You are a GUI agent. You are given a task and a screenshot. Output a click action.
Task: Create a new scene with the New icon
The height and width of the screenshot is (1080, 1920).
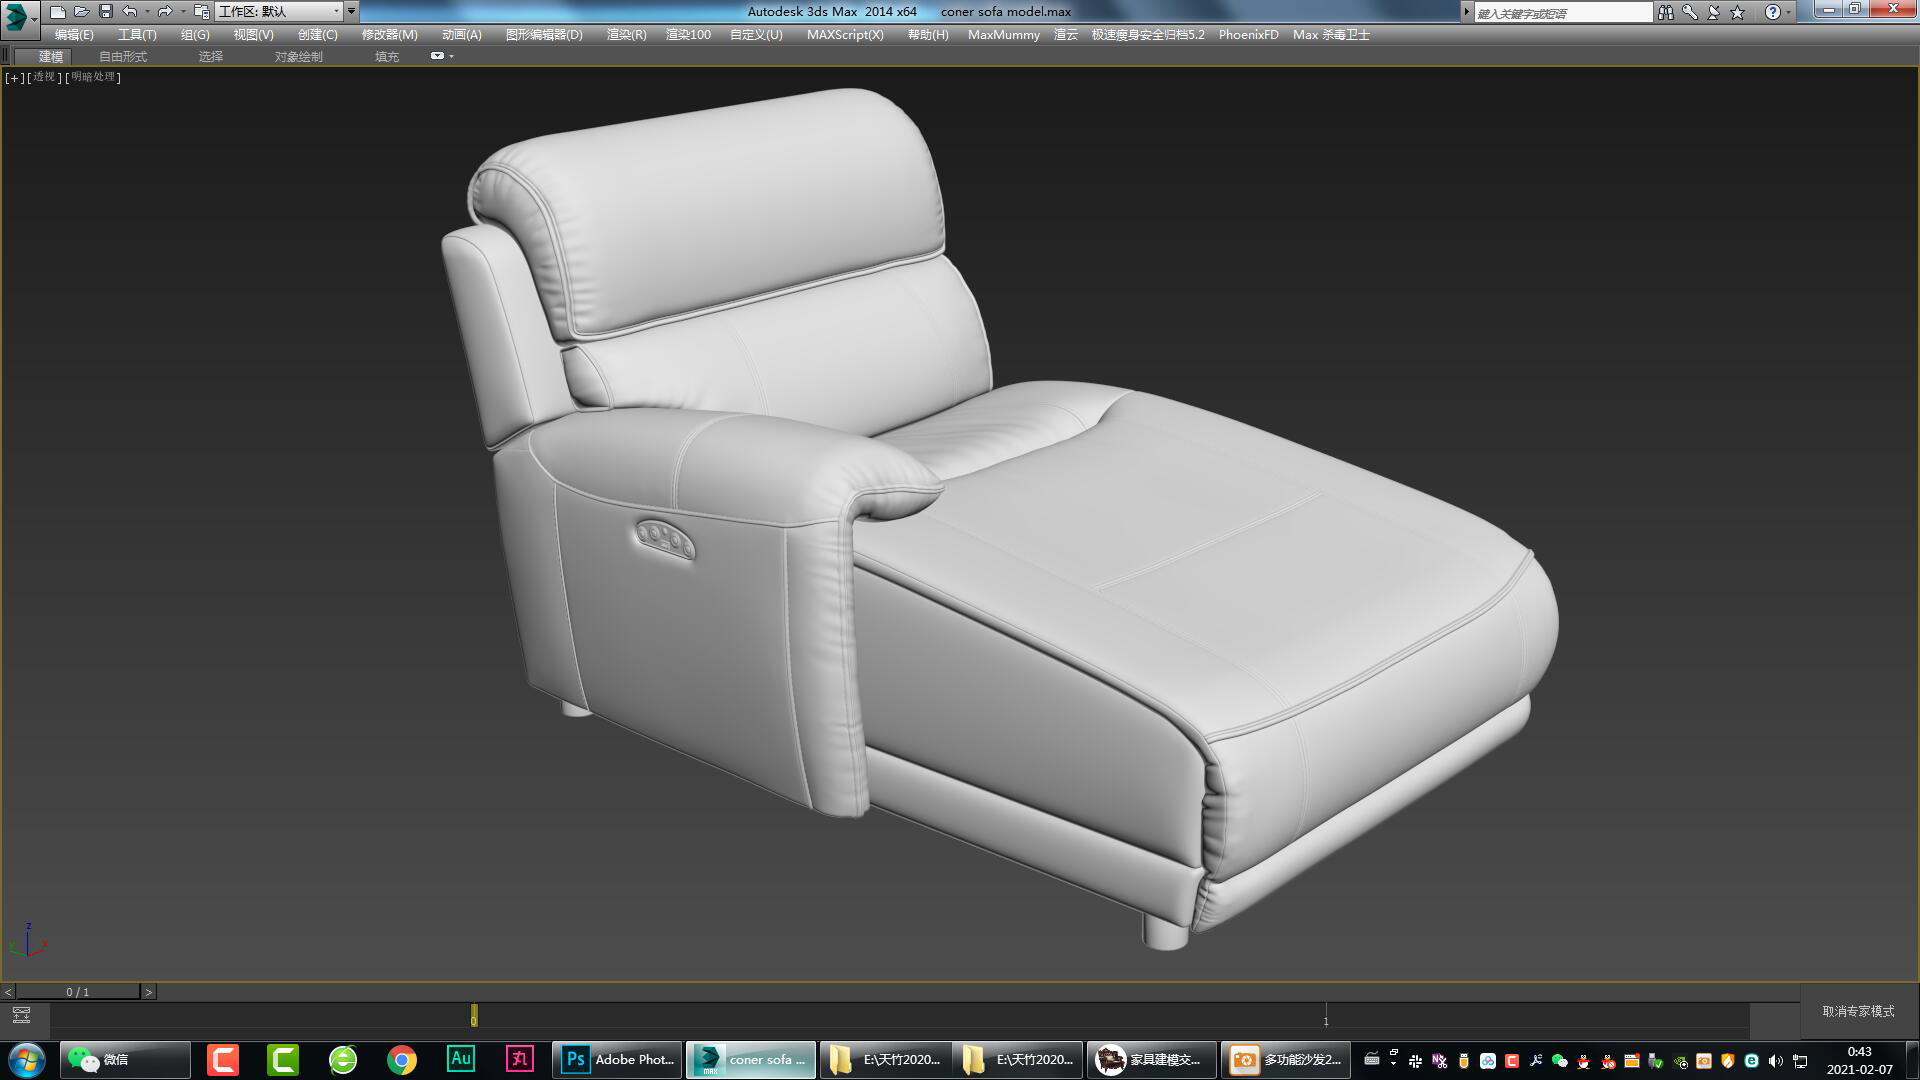[58, 11]
